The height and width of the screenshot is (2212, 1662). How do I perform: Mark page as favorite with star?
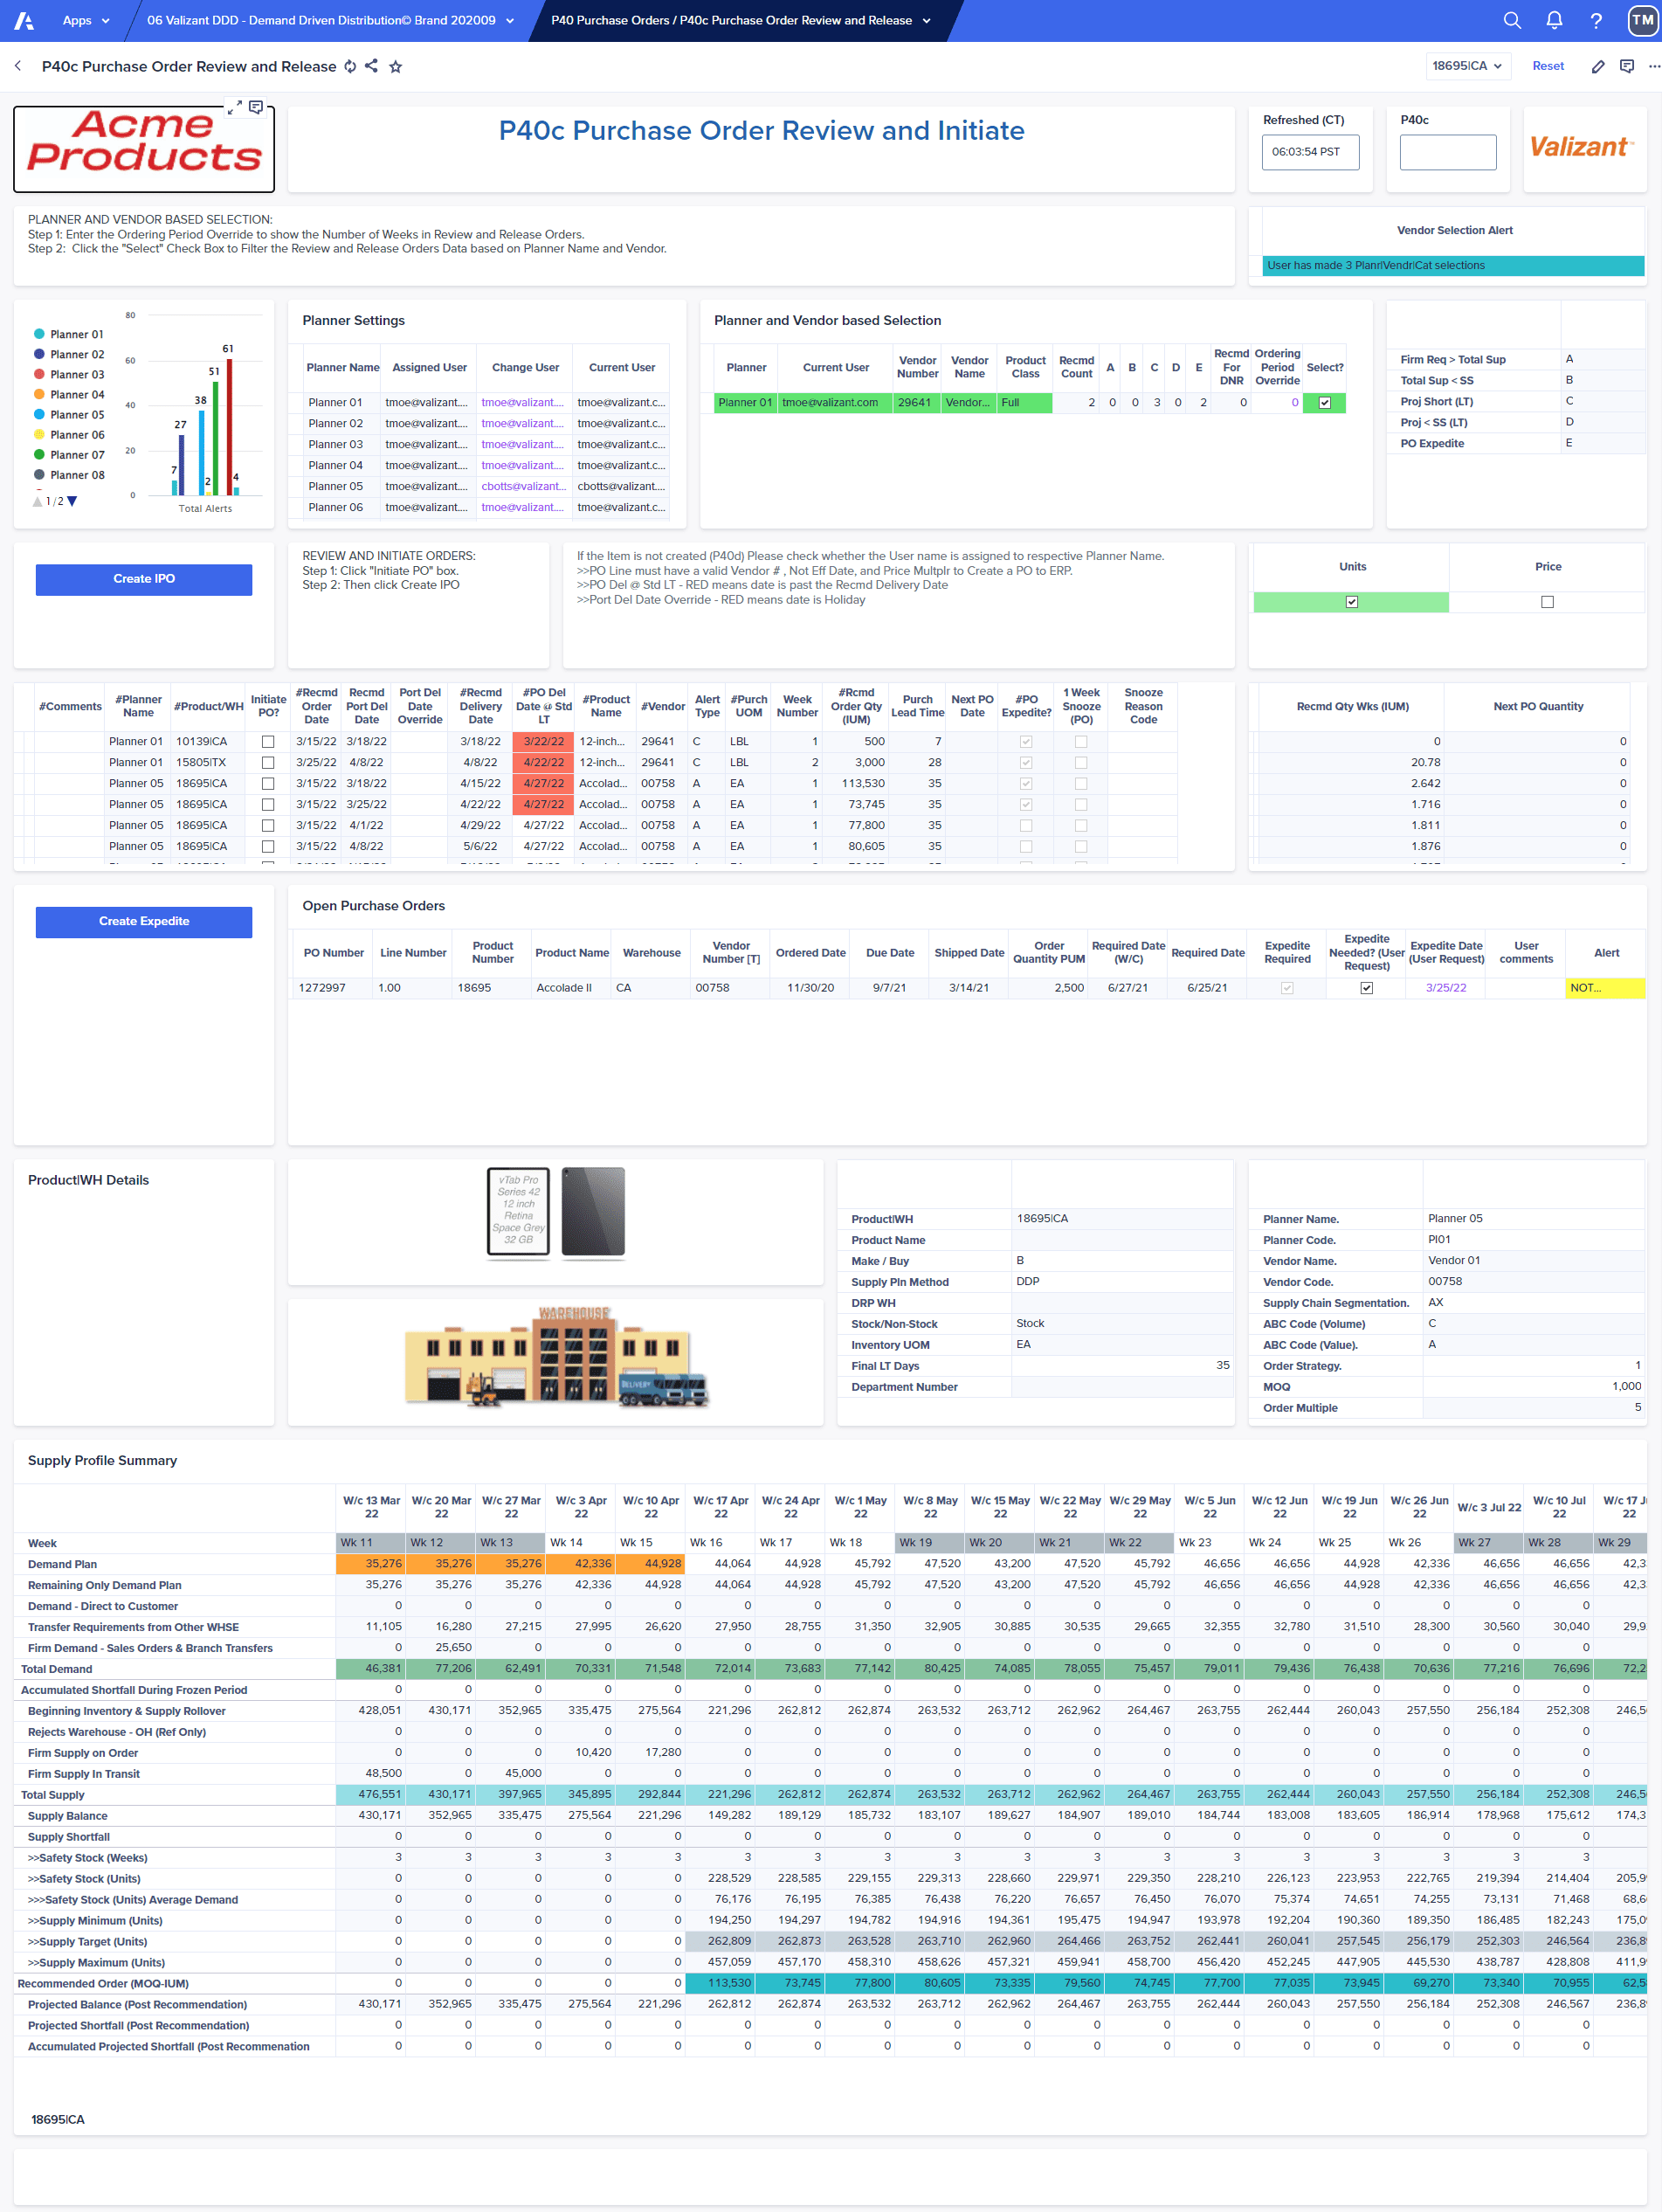(x=395, y=66)
